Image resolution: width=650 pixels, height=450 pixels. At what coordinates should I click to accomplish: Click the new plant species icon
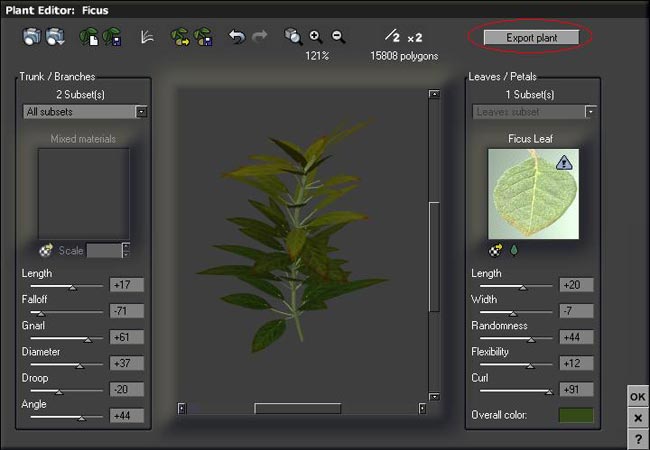click(89, 36)
